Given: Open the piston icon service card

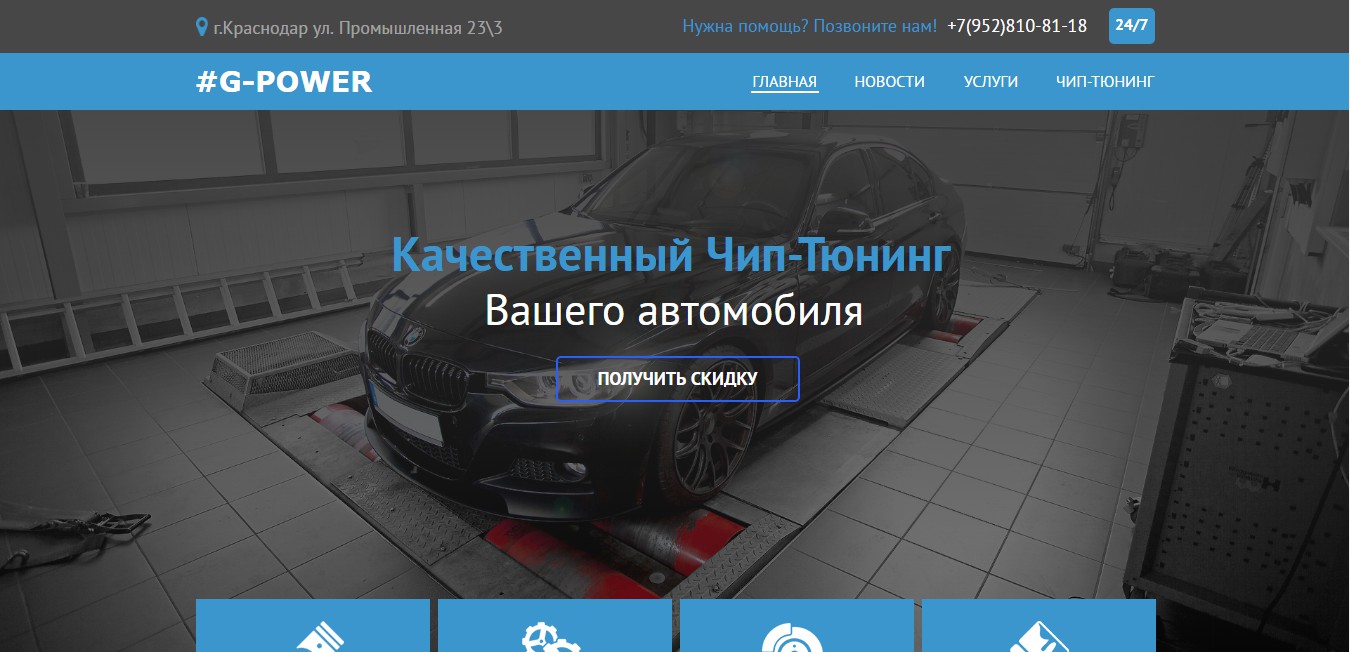Looking at the screenshot, I should click(313, 626).
